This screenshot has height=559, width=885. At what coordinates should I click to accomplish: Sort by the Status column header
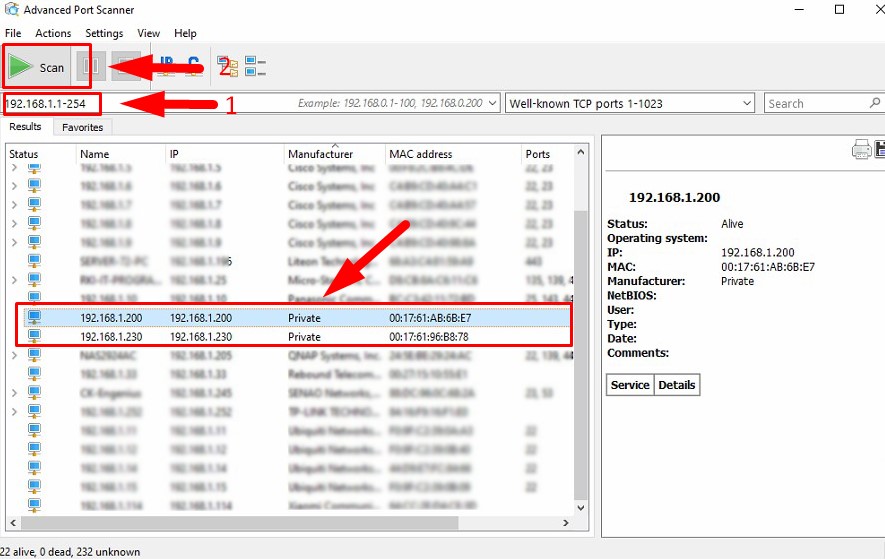pos(41,154)
